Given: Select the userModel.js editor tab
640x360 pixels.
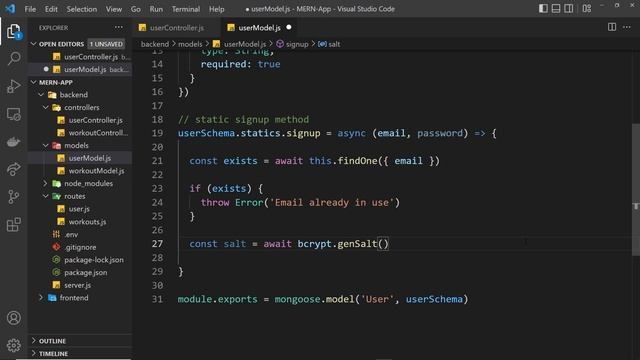Looking at the screenshot, I should pos(260,28).
